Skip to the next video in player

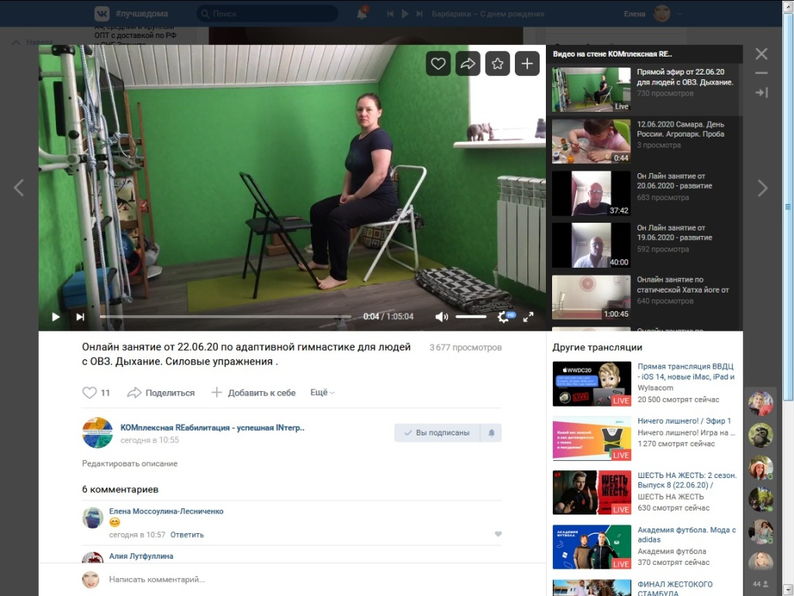click(80, 317)
